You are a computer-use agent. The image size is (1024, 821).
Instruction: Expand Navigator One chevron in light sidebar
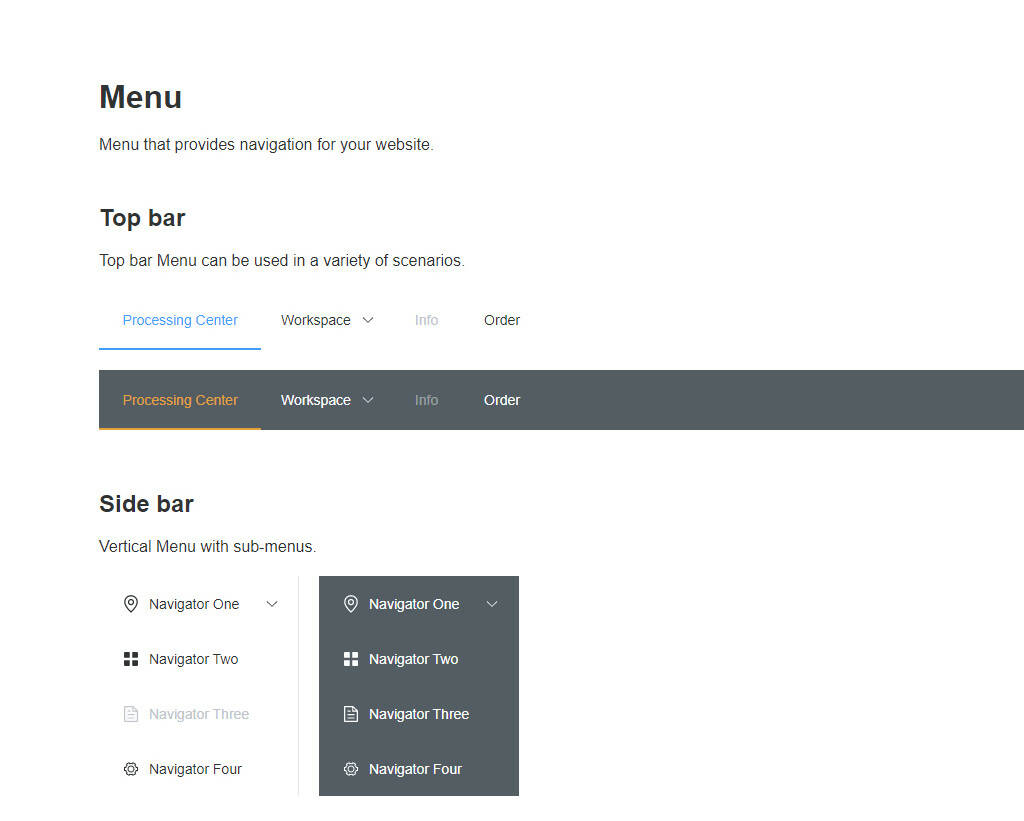coord(272,604)
